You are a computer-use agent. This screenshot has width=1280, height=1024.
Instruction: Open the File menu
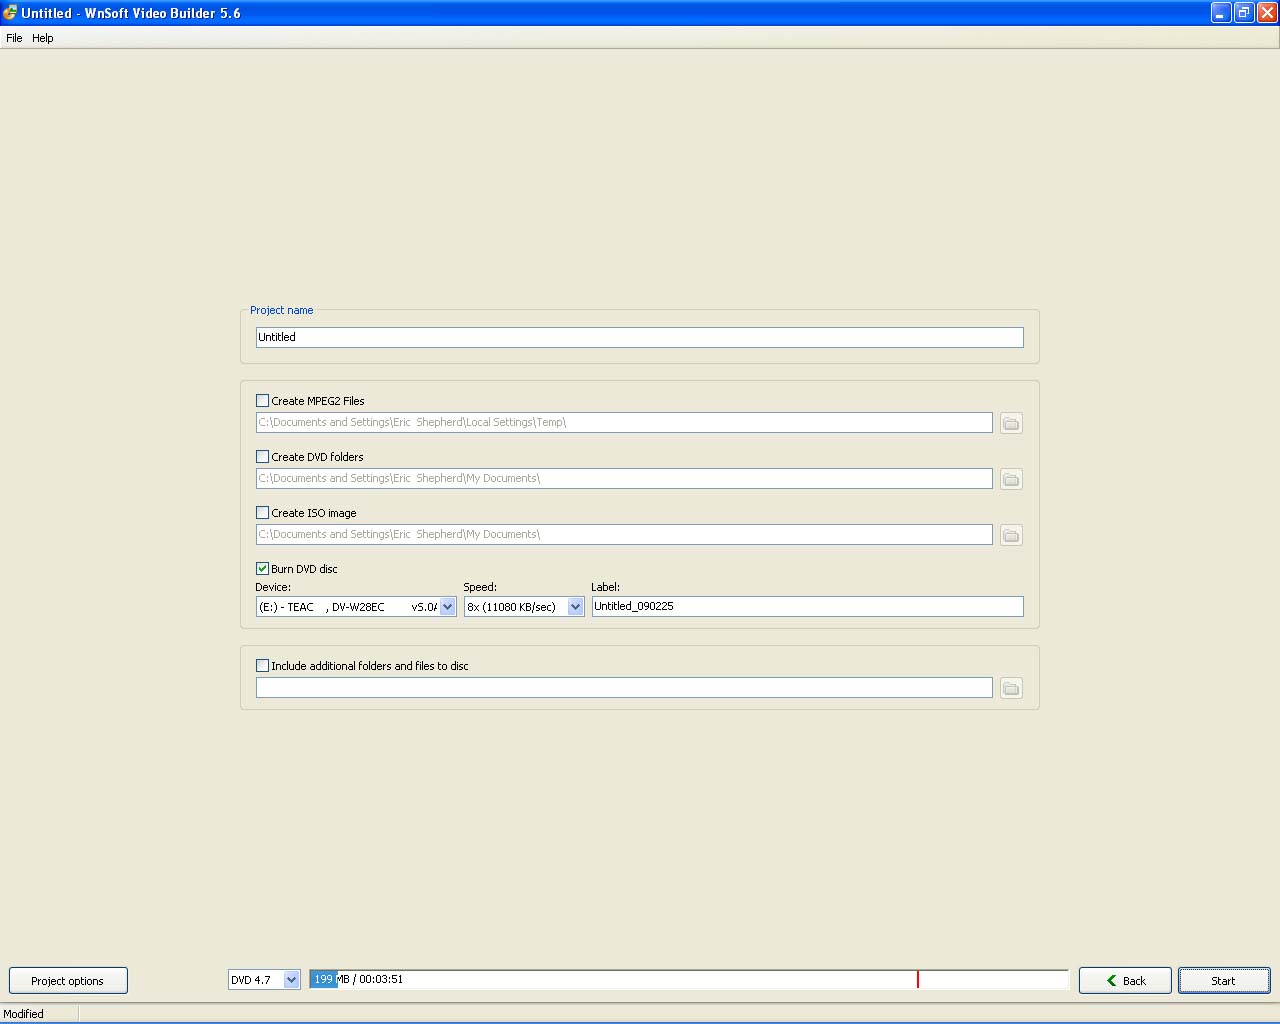pos(14,38)
